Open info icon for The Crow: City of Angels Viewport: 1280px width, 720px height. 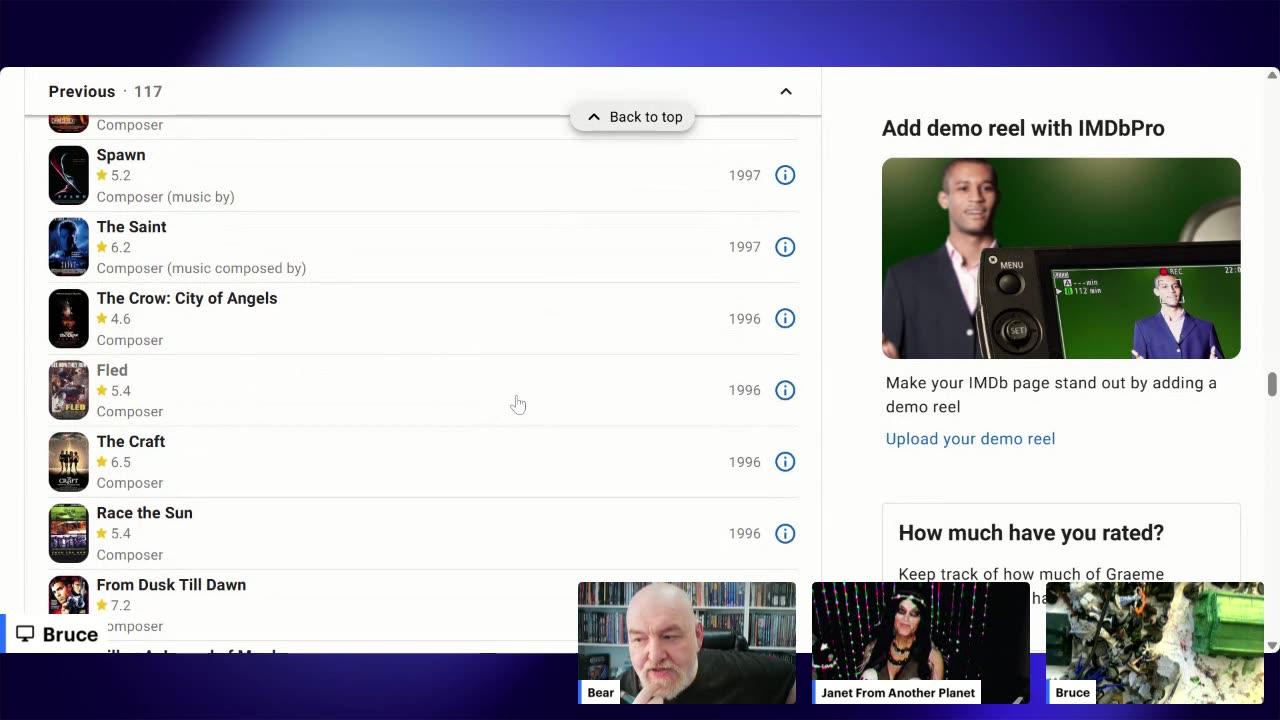pyautogui.click(x=785, y=319)
